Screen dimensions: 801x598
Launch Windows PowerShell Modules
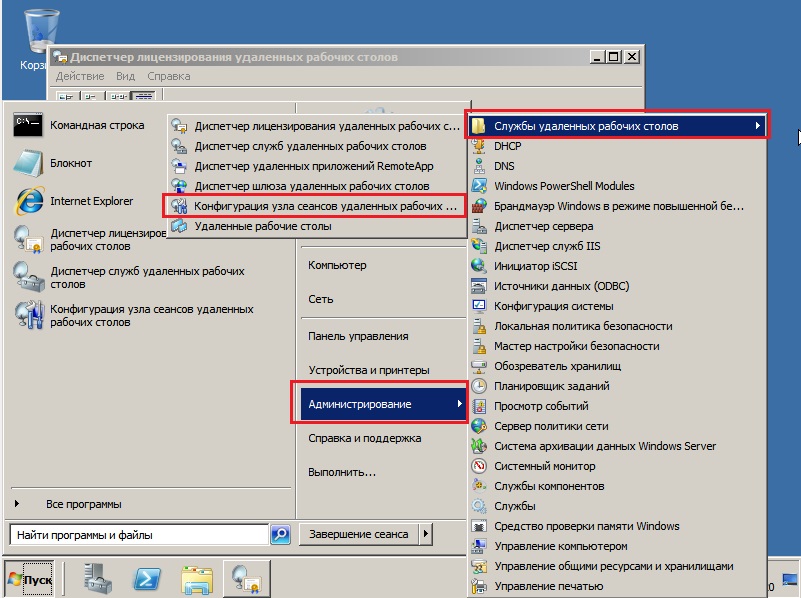click(x=618, y=186)
